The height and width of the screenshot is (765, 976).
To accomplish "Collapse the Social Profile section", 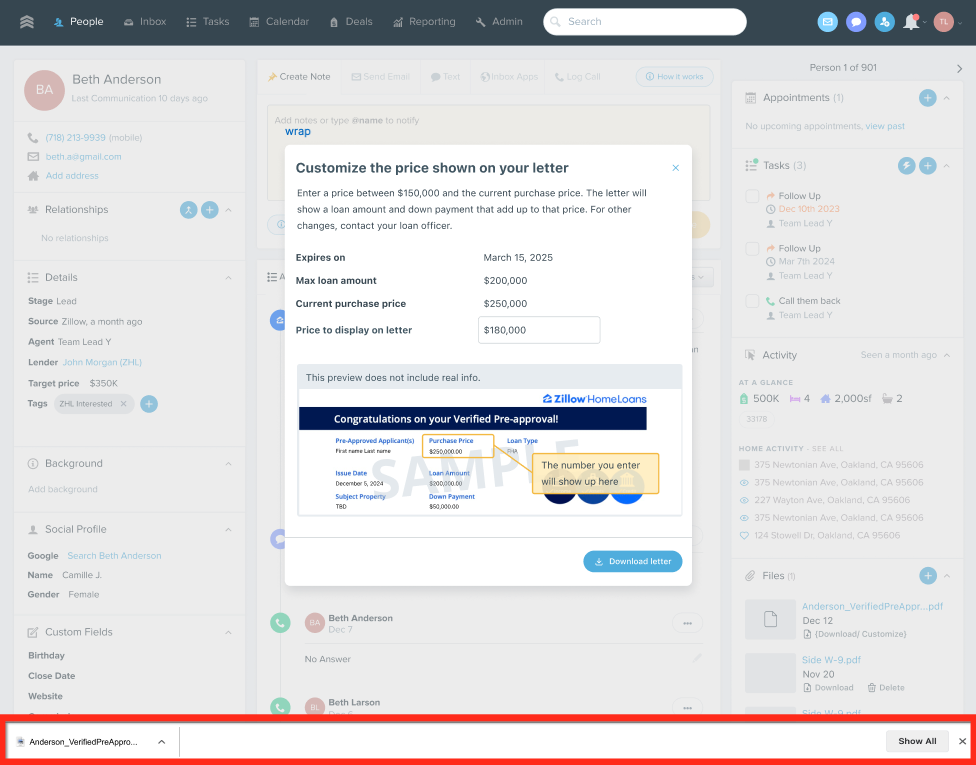I will point(228,530).
